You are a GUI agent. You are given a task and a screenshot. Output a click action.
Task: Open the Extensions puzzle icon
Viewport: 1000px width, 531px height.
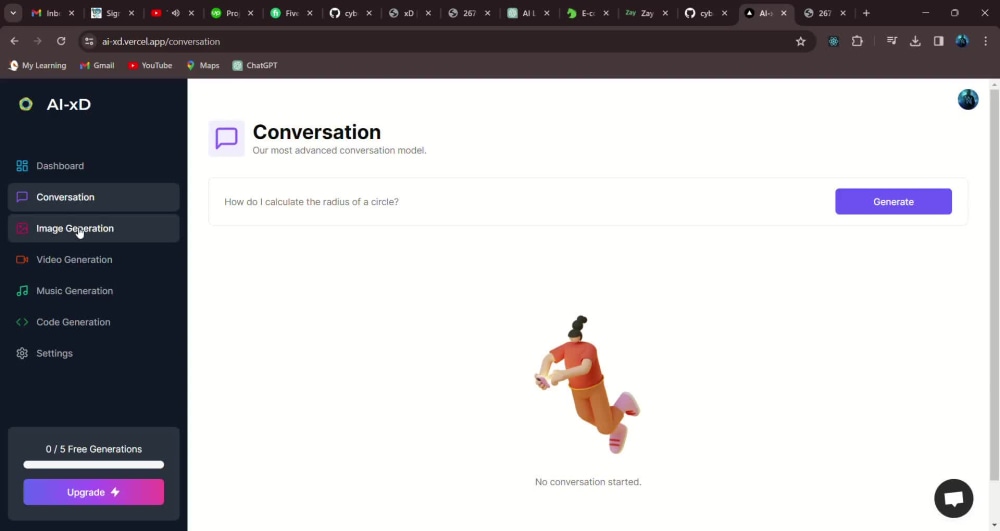(857, 41)
